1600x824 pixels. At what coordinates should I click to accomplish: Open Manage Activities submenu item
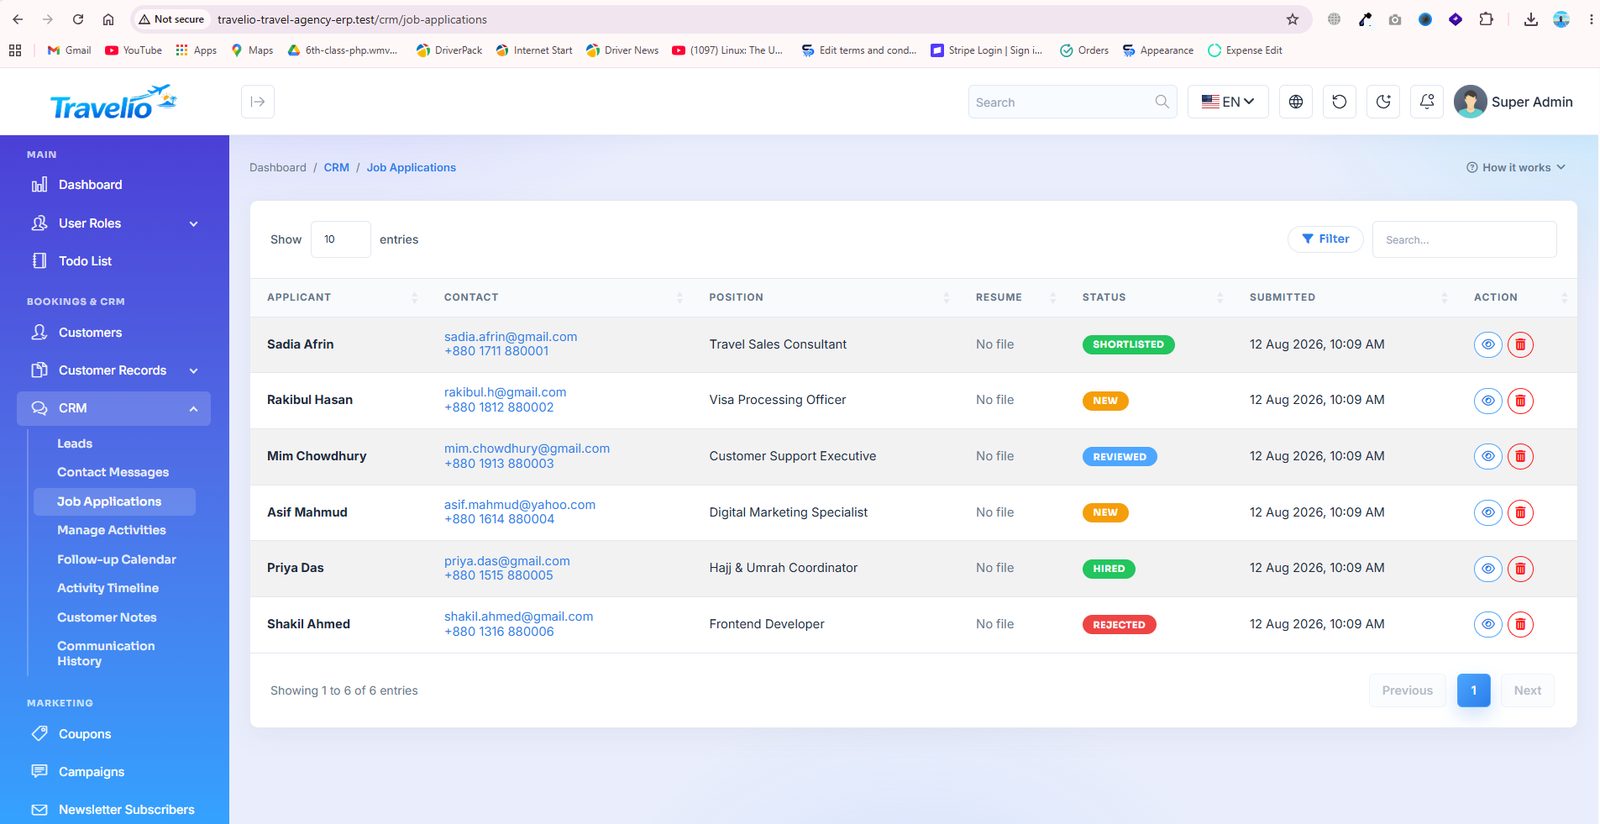click(x=111, y=530)
